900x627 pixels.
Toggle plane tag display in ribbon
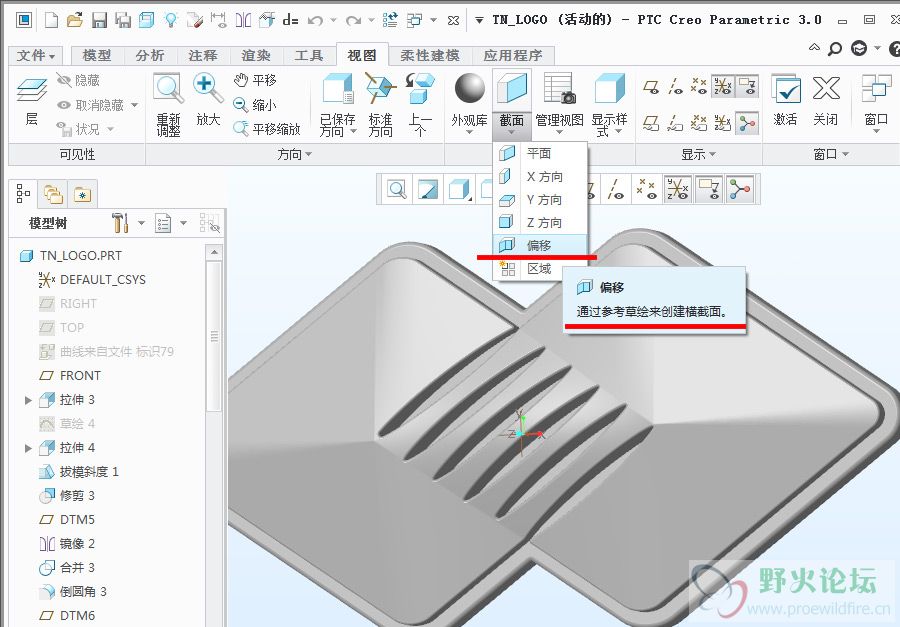click(x=651, y=123)
